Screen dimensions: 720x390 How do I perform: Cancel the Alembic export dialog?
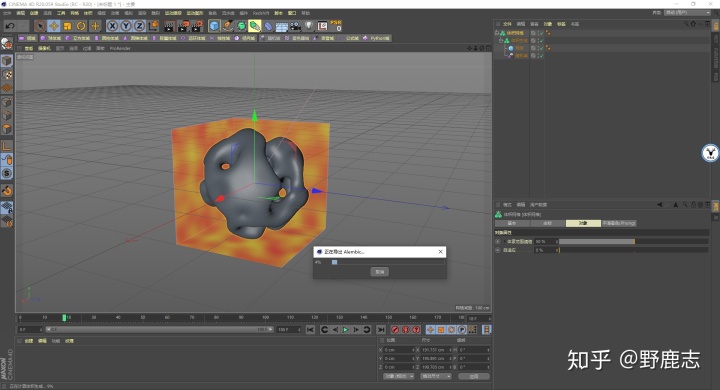click(x=380, y=271)
